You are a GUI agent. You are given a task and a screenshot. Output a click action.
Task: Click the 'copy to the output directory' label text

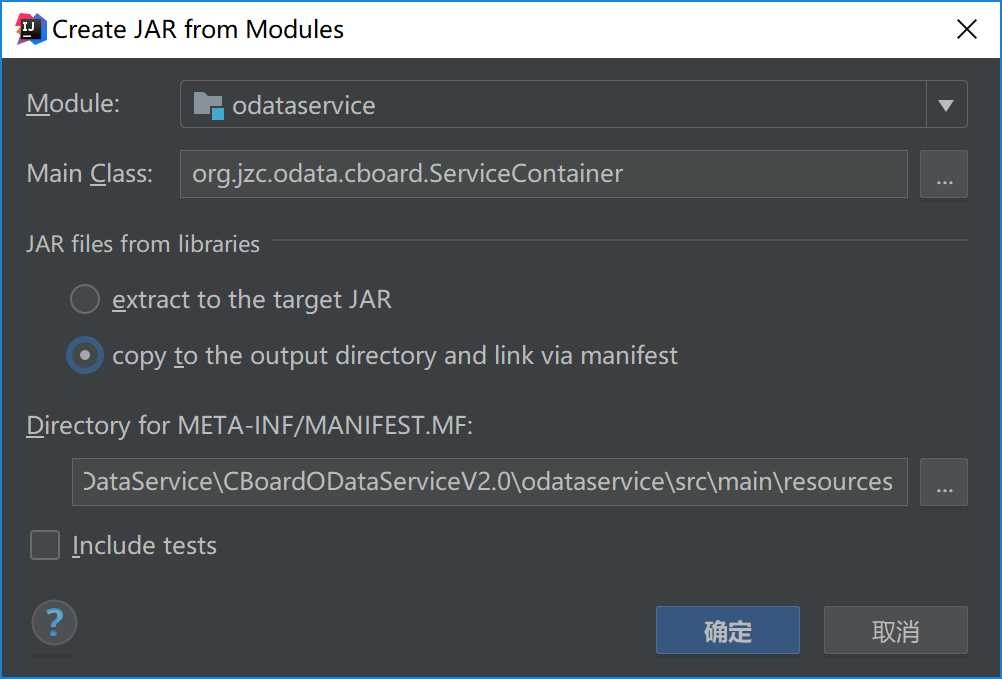(x=395, y=356)
